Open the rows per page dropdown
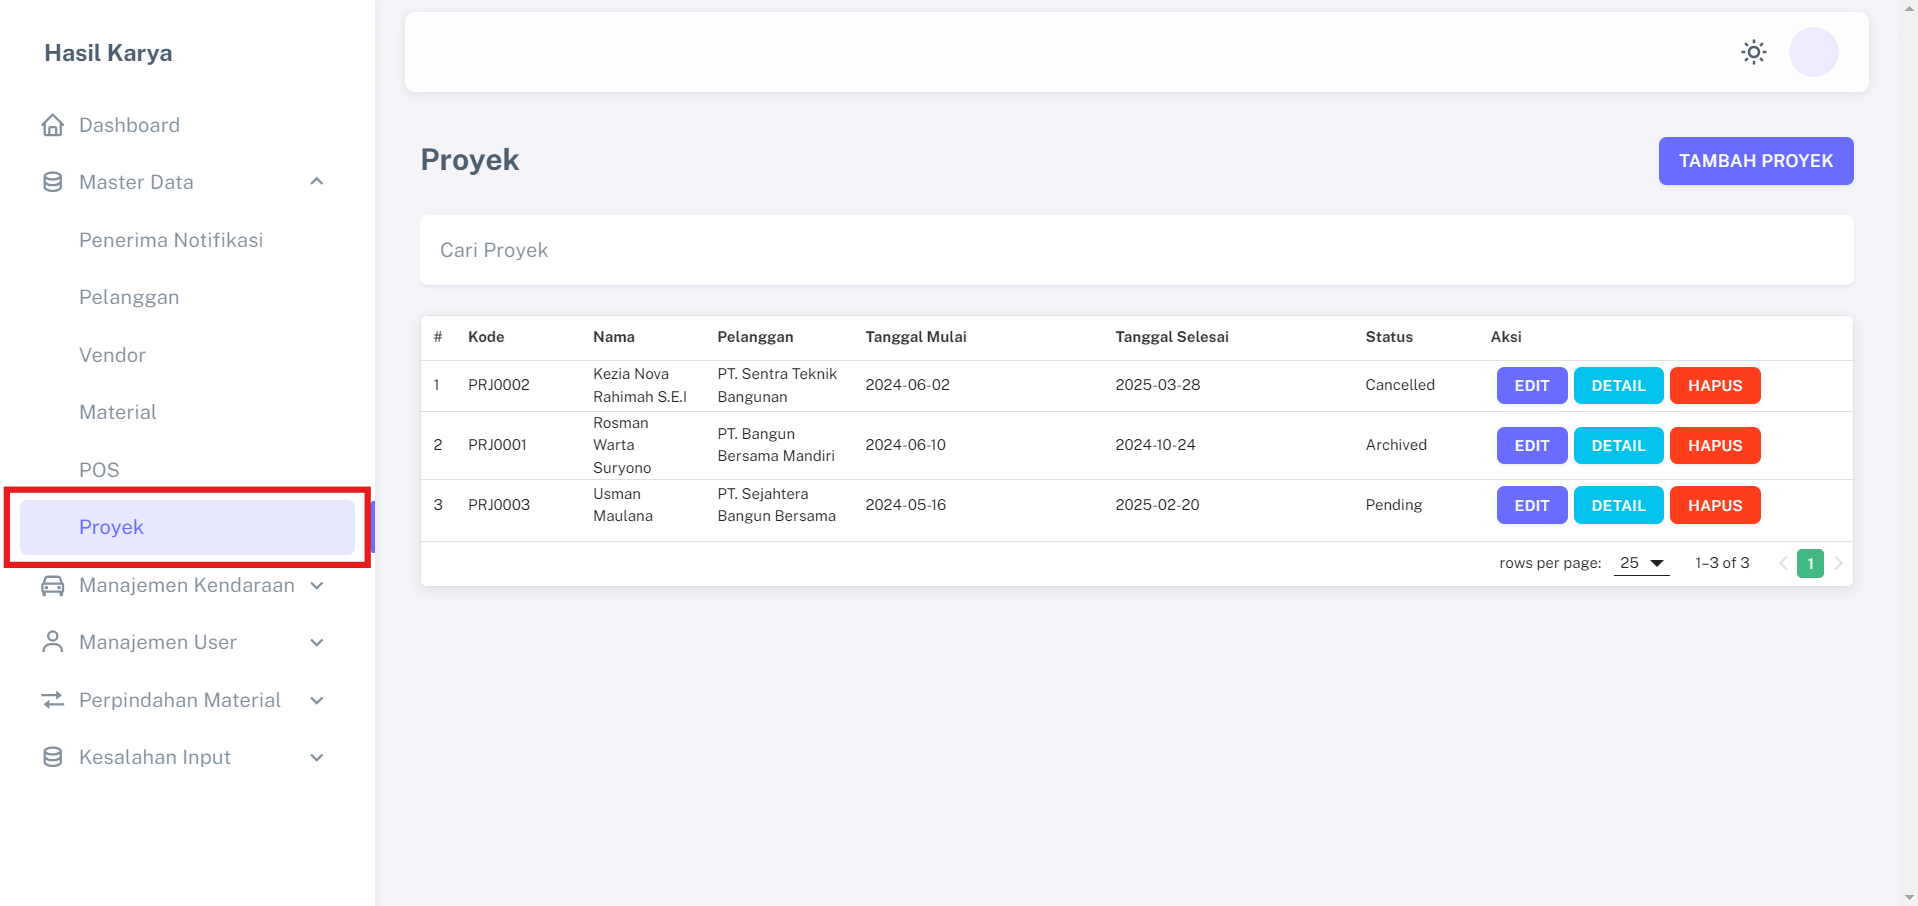The image size is (1918, 906). point(1641,563)
